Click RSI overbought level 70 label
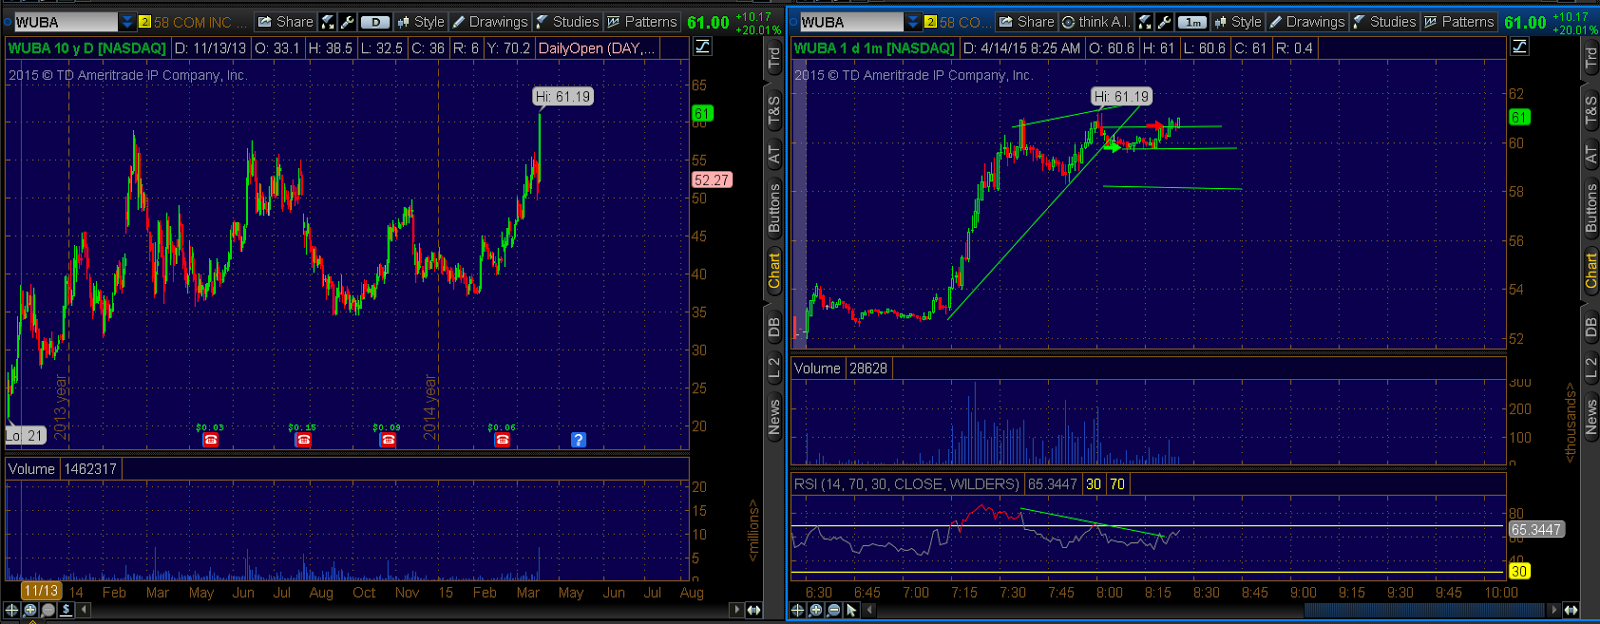Image resolution: width=1600 pixels, height=624 pixels. pos(1117,484)
